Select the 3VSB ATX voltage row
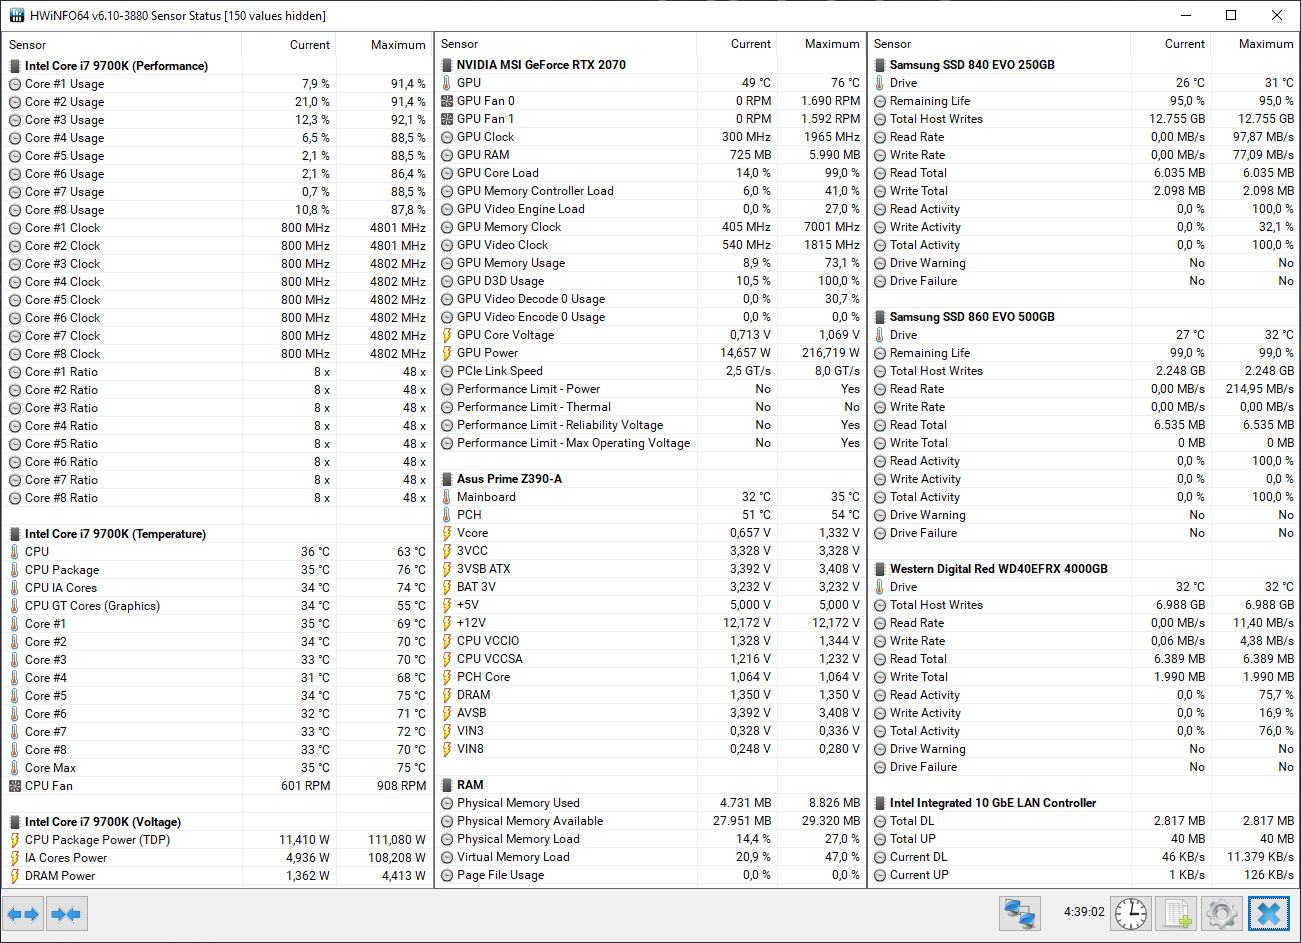The image size is (1301, 943). coord(651,569)
